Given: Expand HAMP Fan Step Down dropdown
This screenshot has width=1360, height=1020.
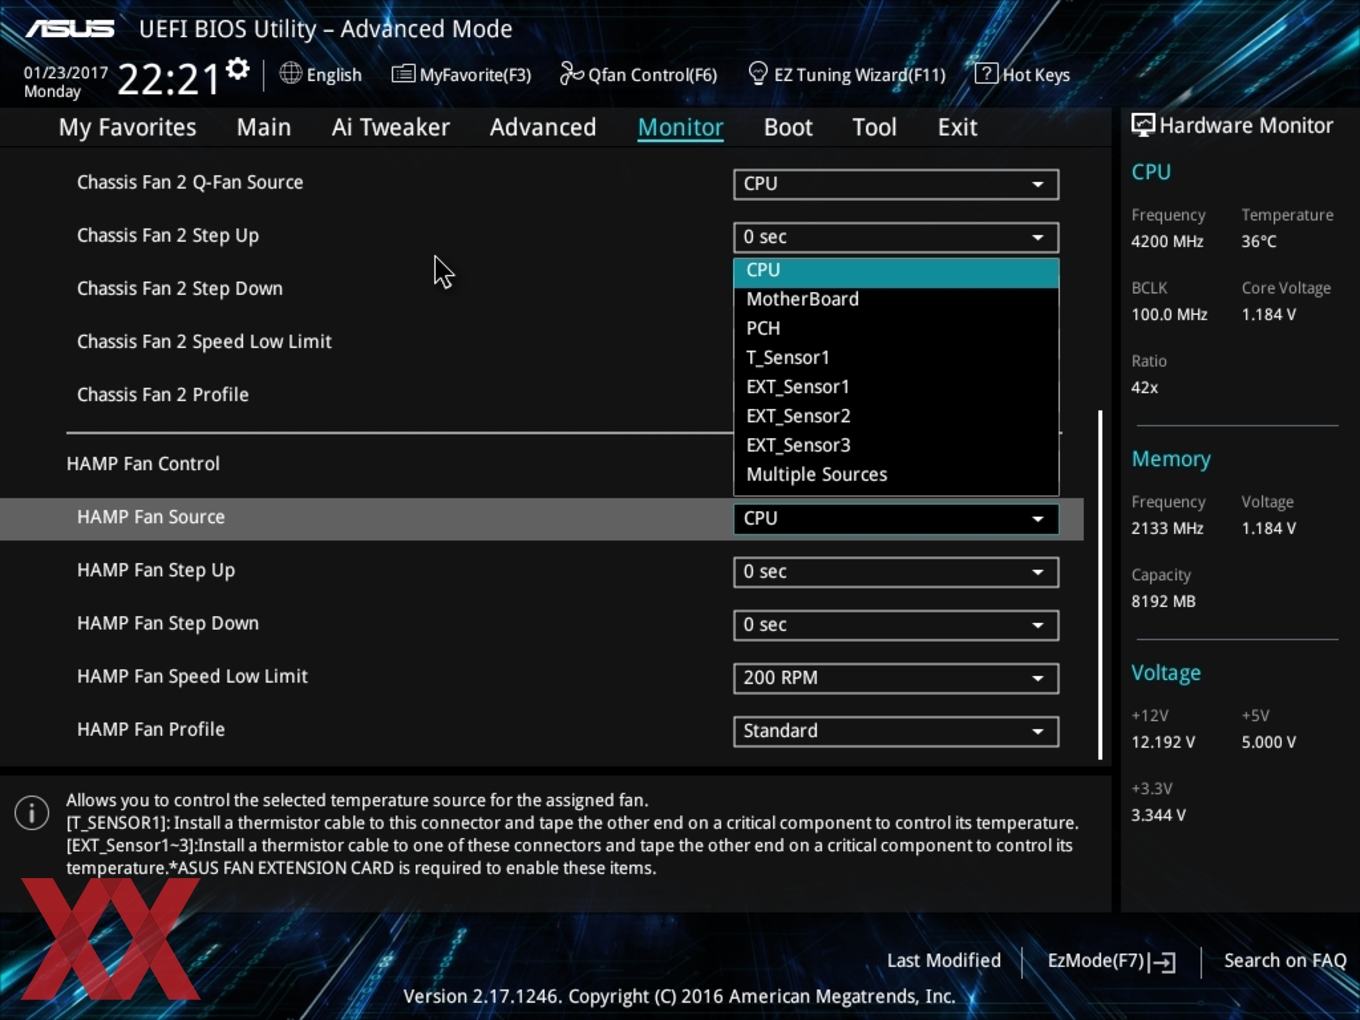Looking at the screenshot, I should [896, 625].
